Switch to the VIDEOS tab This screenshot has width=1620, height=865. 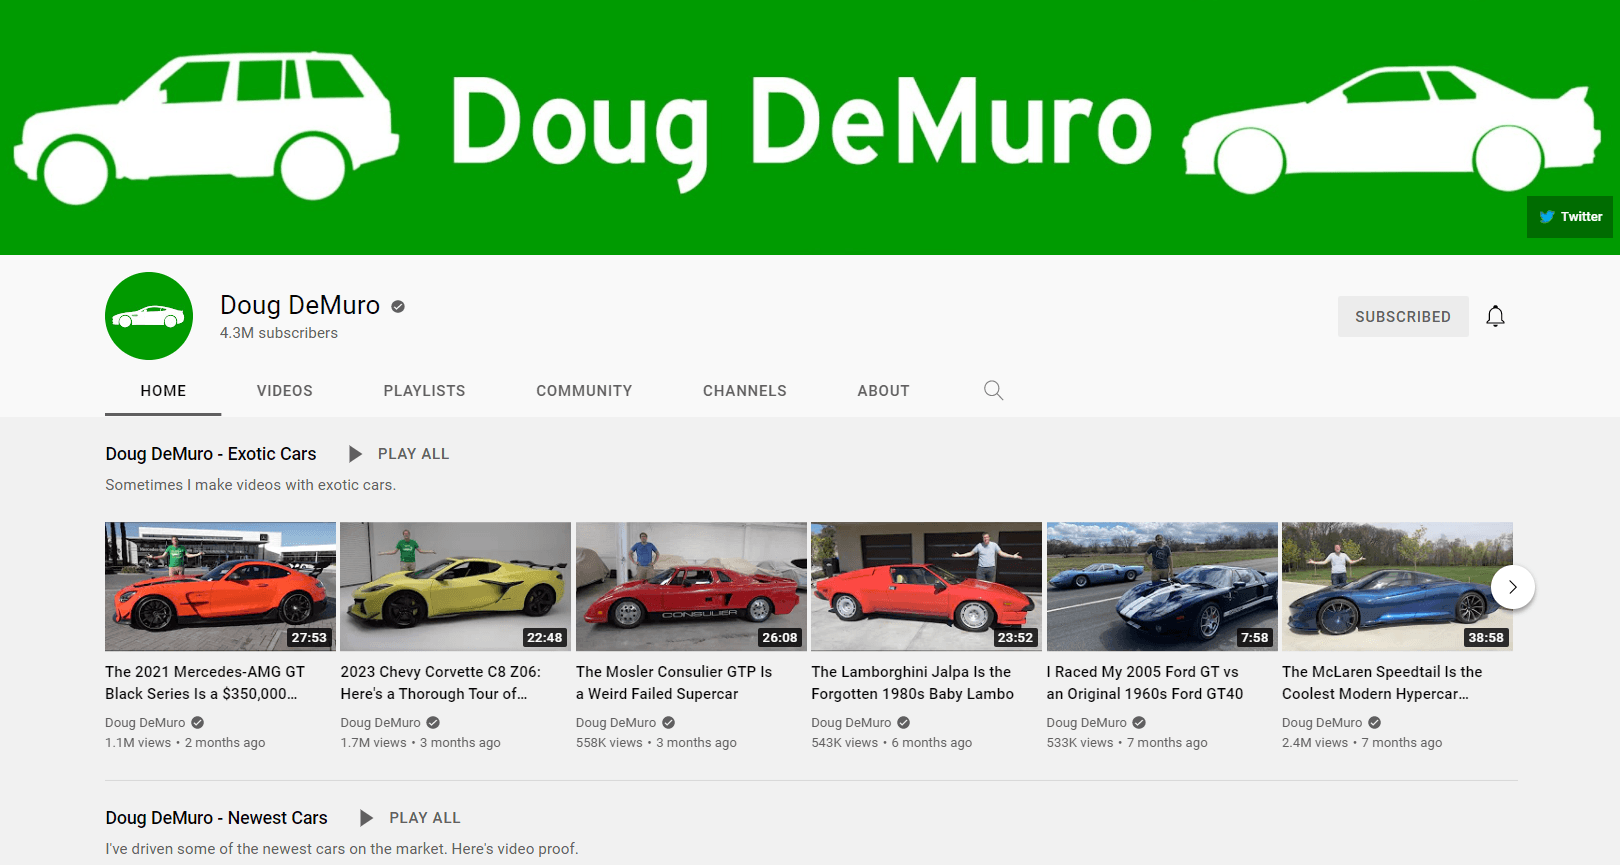(x=285, y=391)
